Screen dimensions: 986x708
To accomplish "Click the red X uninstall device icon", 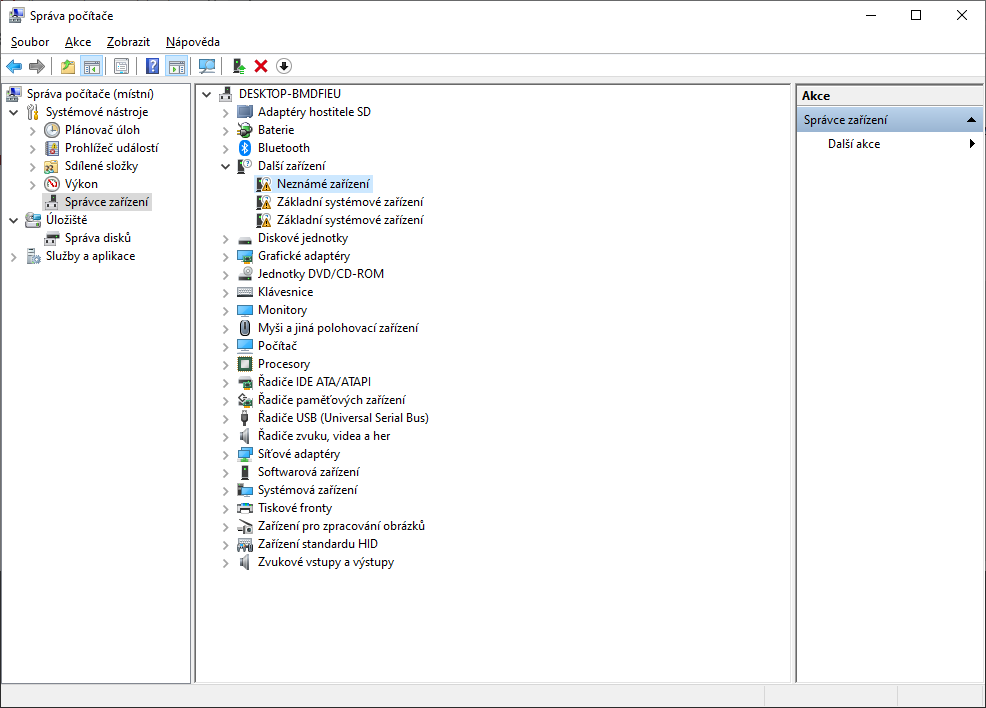I will coord(261,66).
